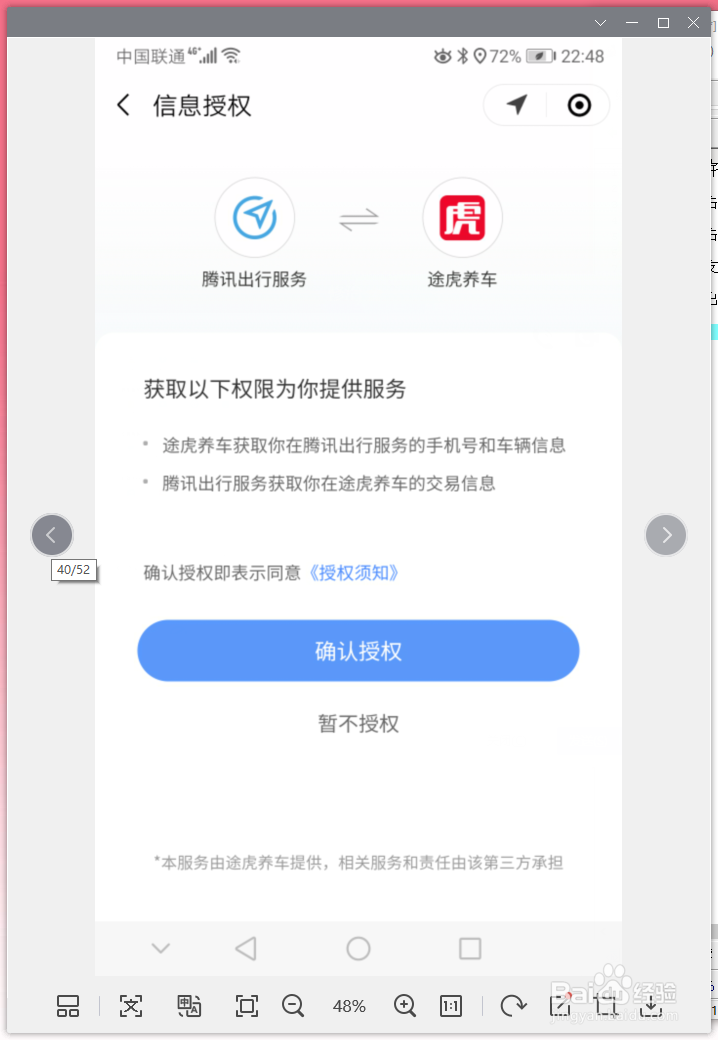This screenshot has width=718, height=1040.
Task: Zoom in with the magnifier plus icon
Action: (404, 1006)
